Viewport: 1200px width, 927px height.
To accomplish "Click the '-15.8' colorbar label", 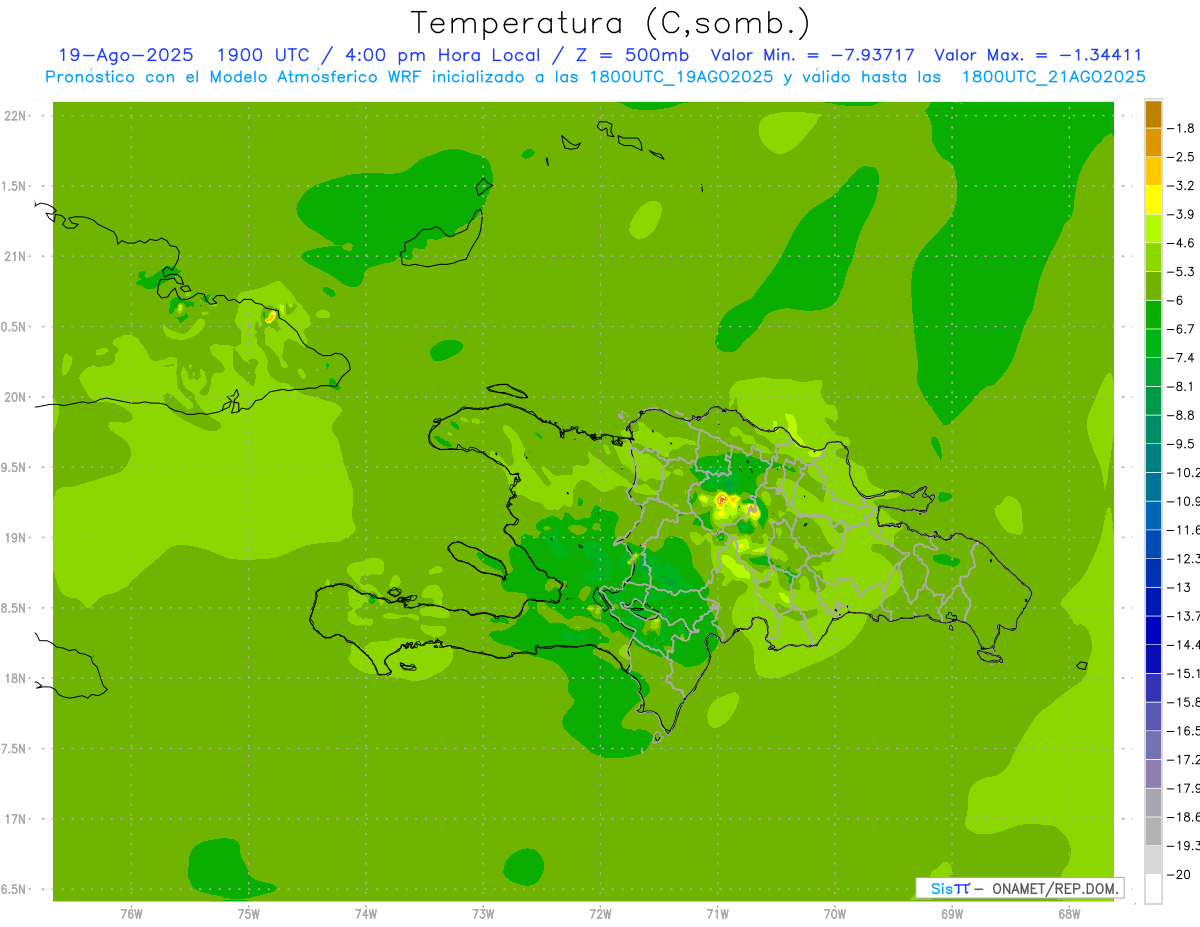I will click(x=1183, y=702).
